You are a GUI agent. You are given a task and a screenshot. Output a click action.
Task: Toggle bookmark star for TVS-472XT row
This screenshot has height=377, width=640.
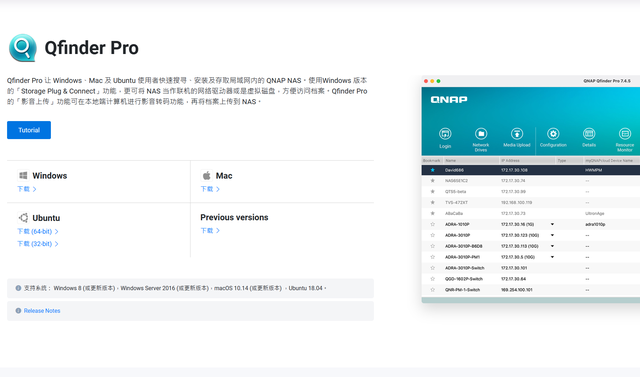click(x=433, y=202)
